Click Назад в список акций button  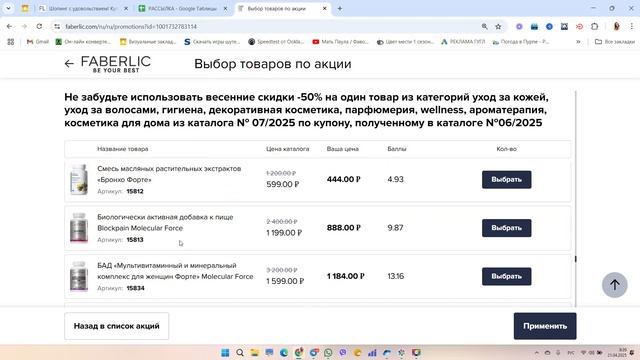[116, 326]
